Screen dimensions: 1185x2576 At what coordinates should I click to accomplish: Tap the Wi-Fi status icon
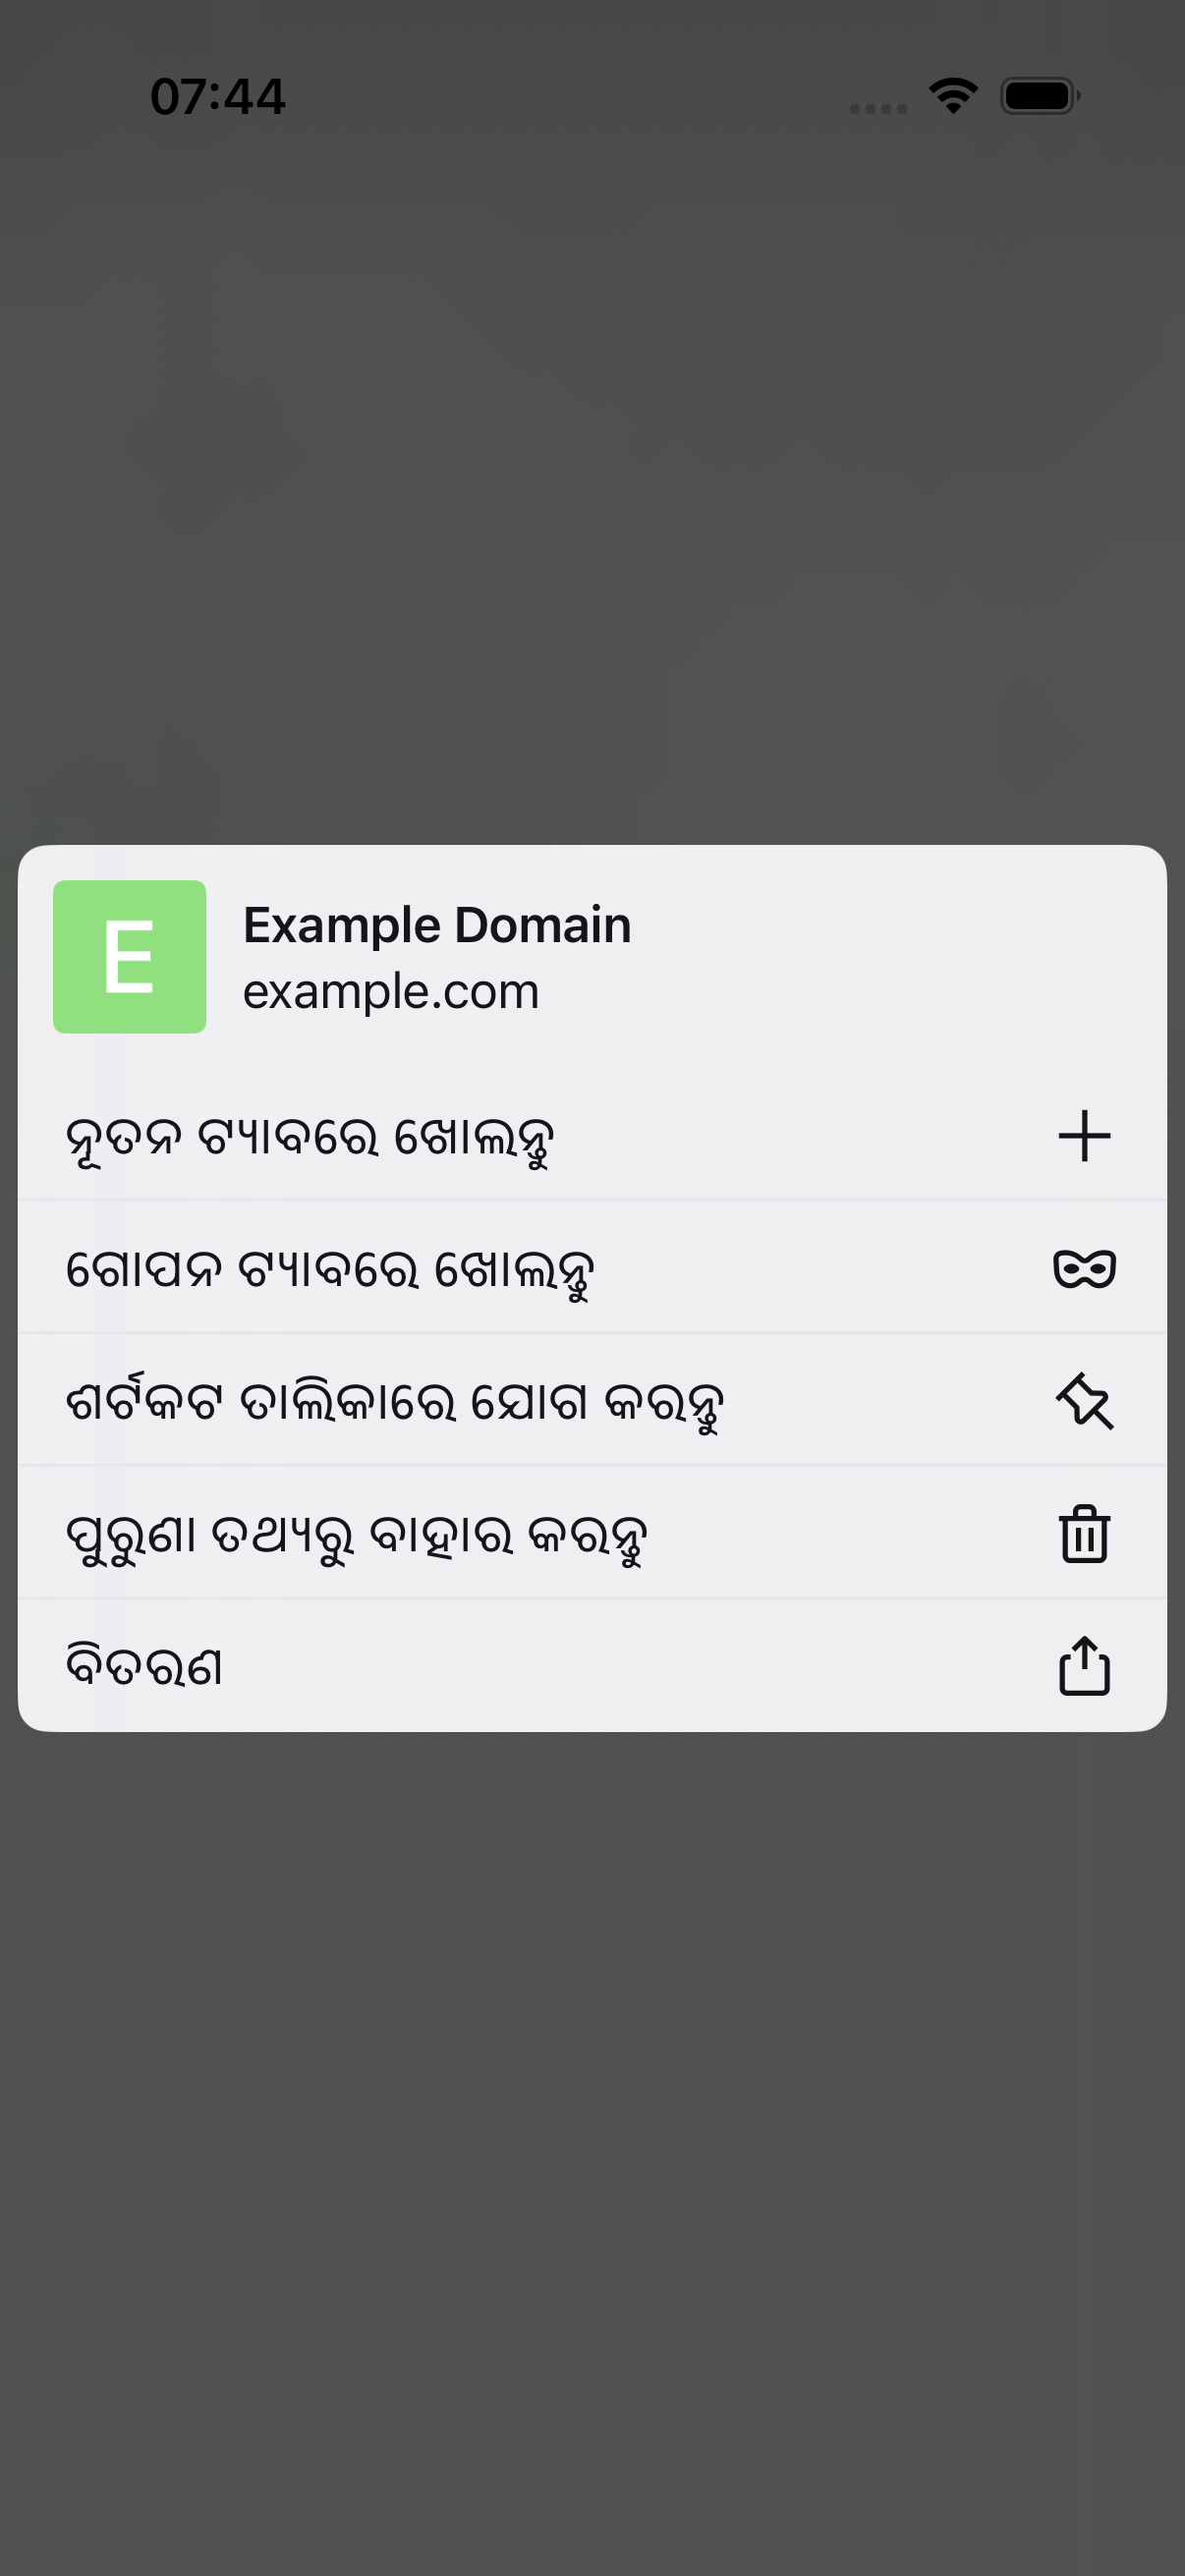click(953, 96)
